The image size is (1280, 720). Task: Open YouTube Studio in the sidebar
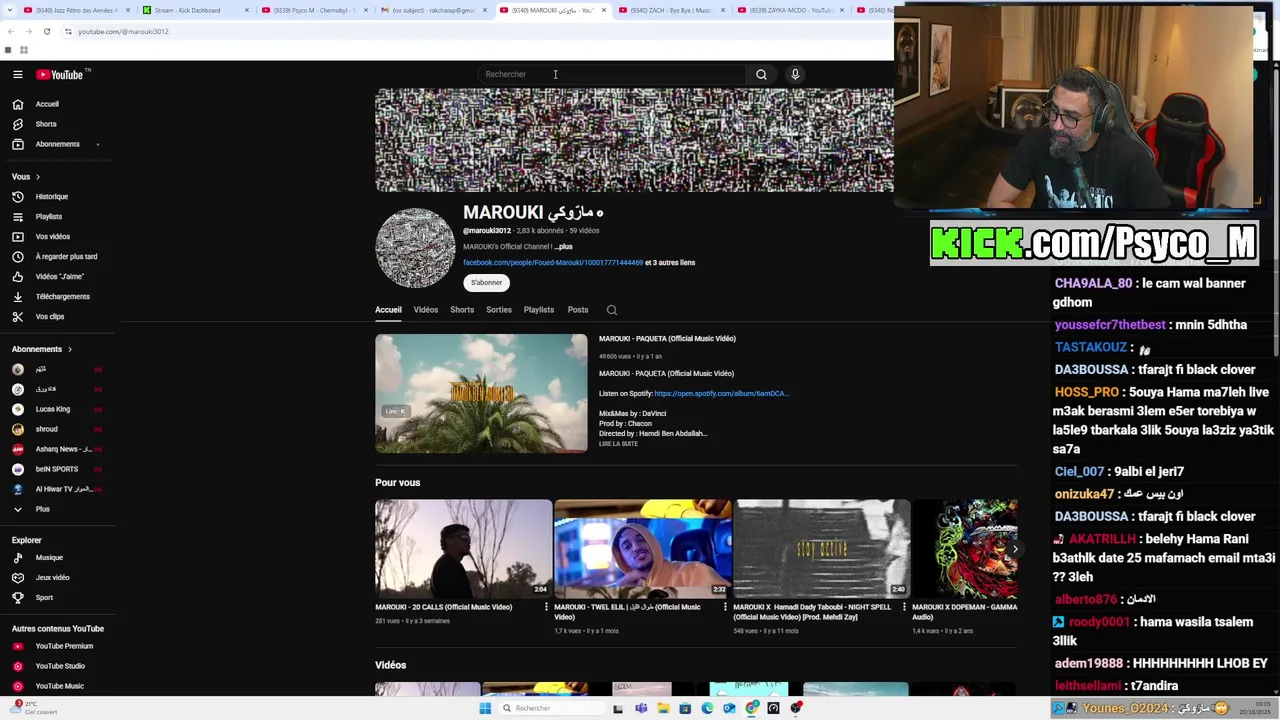tap(60, 666)
